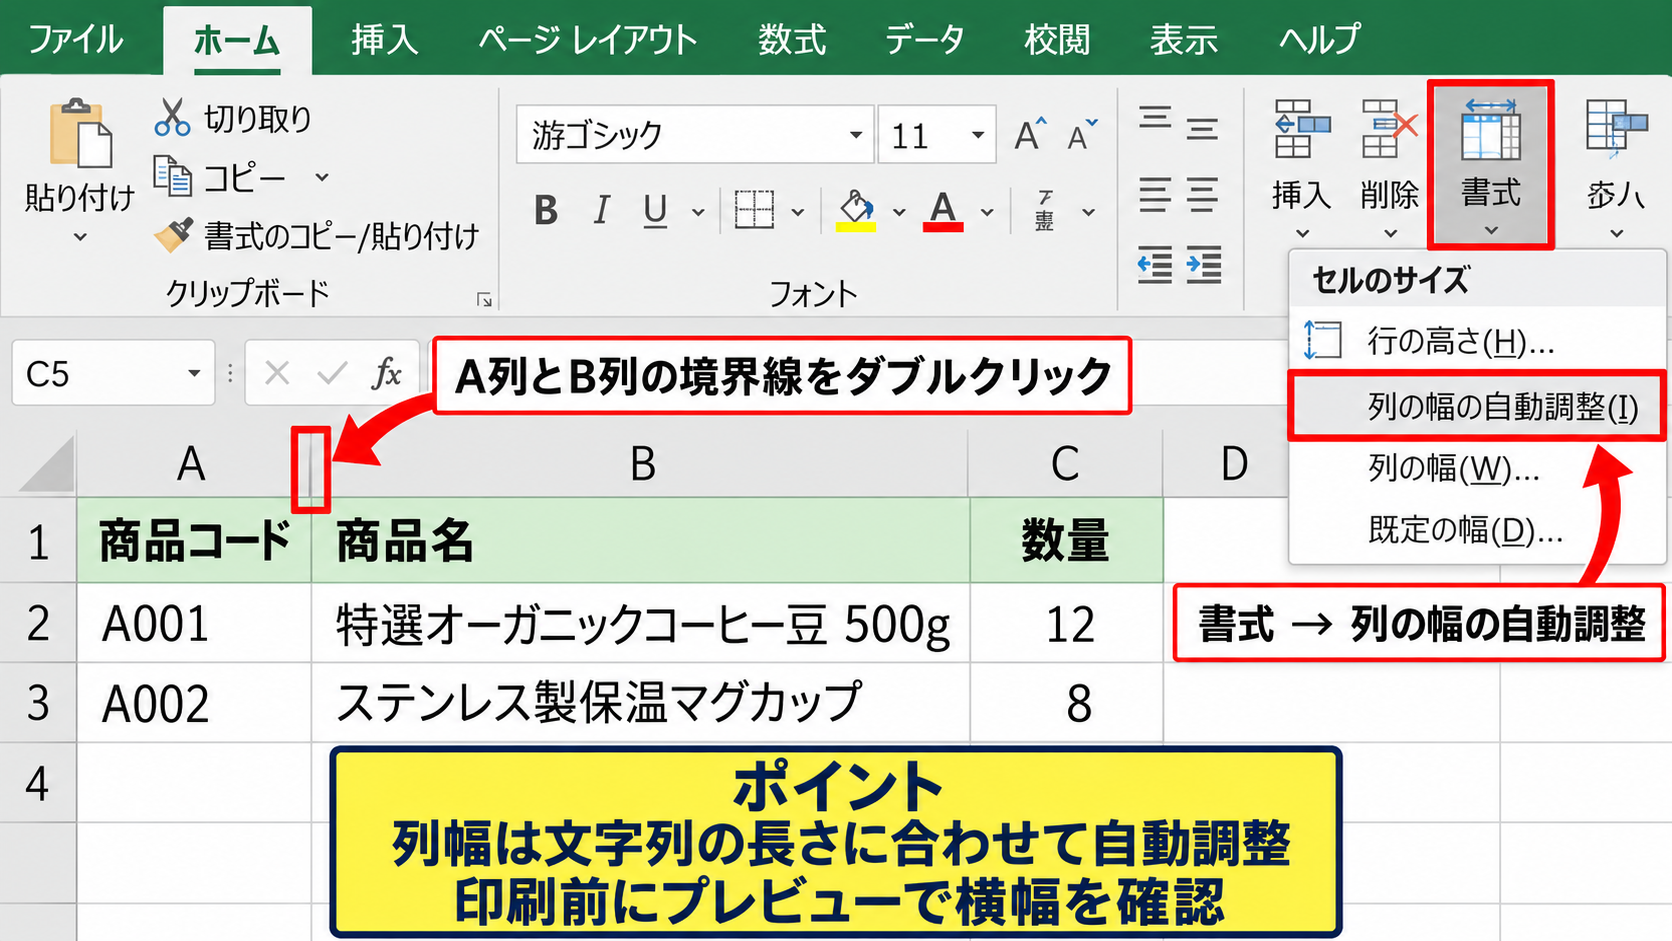Screen dimensions: 1672x941
Task: Click the increase indent icon
Action: 1204,266
